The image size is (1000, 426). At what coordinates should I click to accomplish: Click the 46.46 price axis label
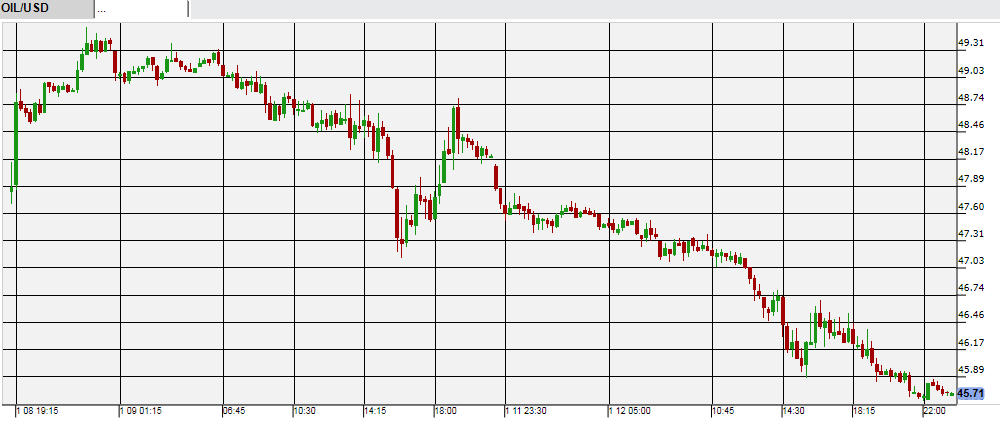click(x=971, y=315)
